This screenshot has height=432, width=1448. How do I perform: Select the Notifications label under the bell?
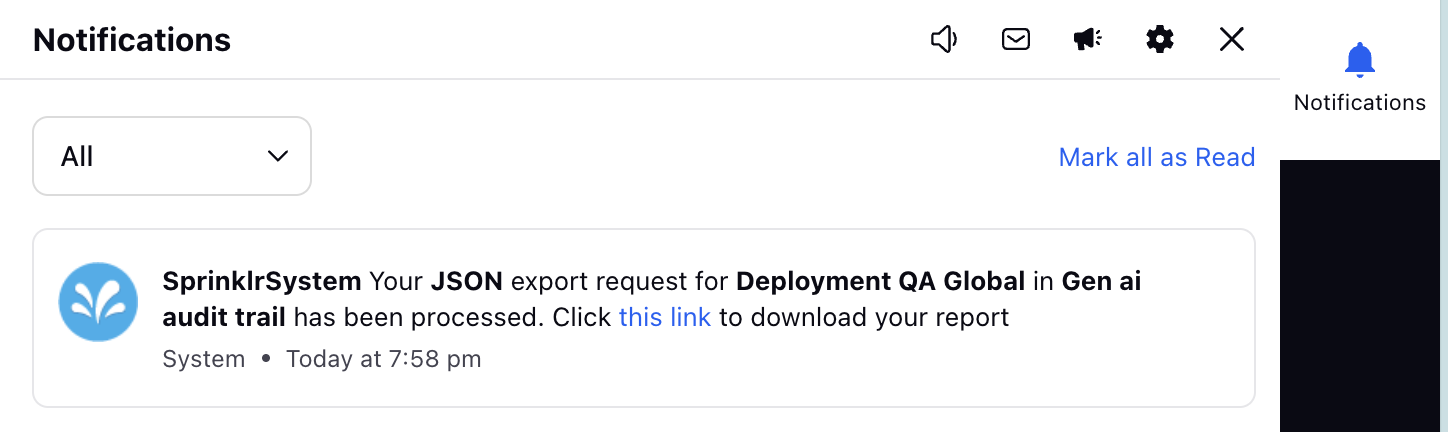(1360, 102)
